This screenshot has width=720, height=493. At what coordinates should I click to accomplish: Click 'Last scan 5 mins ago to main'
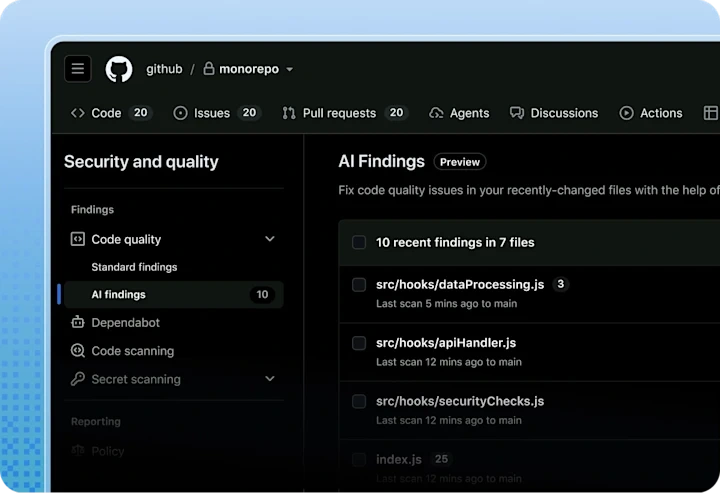[446, 303]
